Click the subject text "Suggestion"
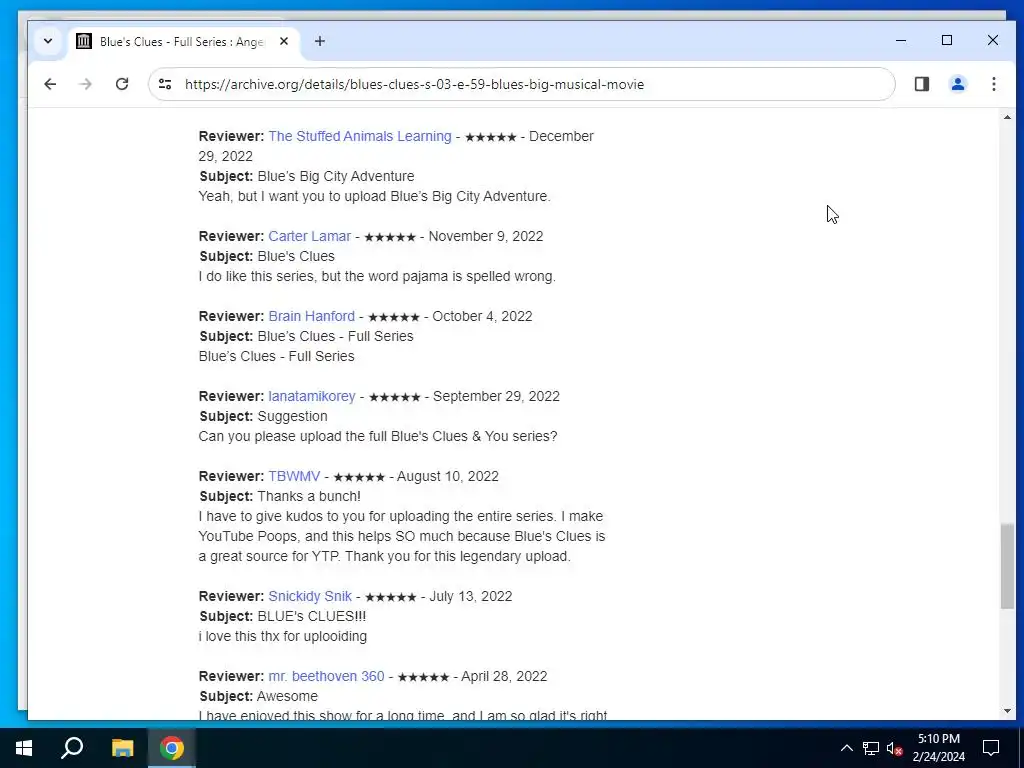The width and height of the screenshot is (1024, 768). (x=293, y=417)
